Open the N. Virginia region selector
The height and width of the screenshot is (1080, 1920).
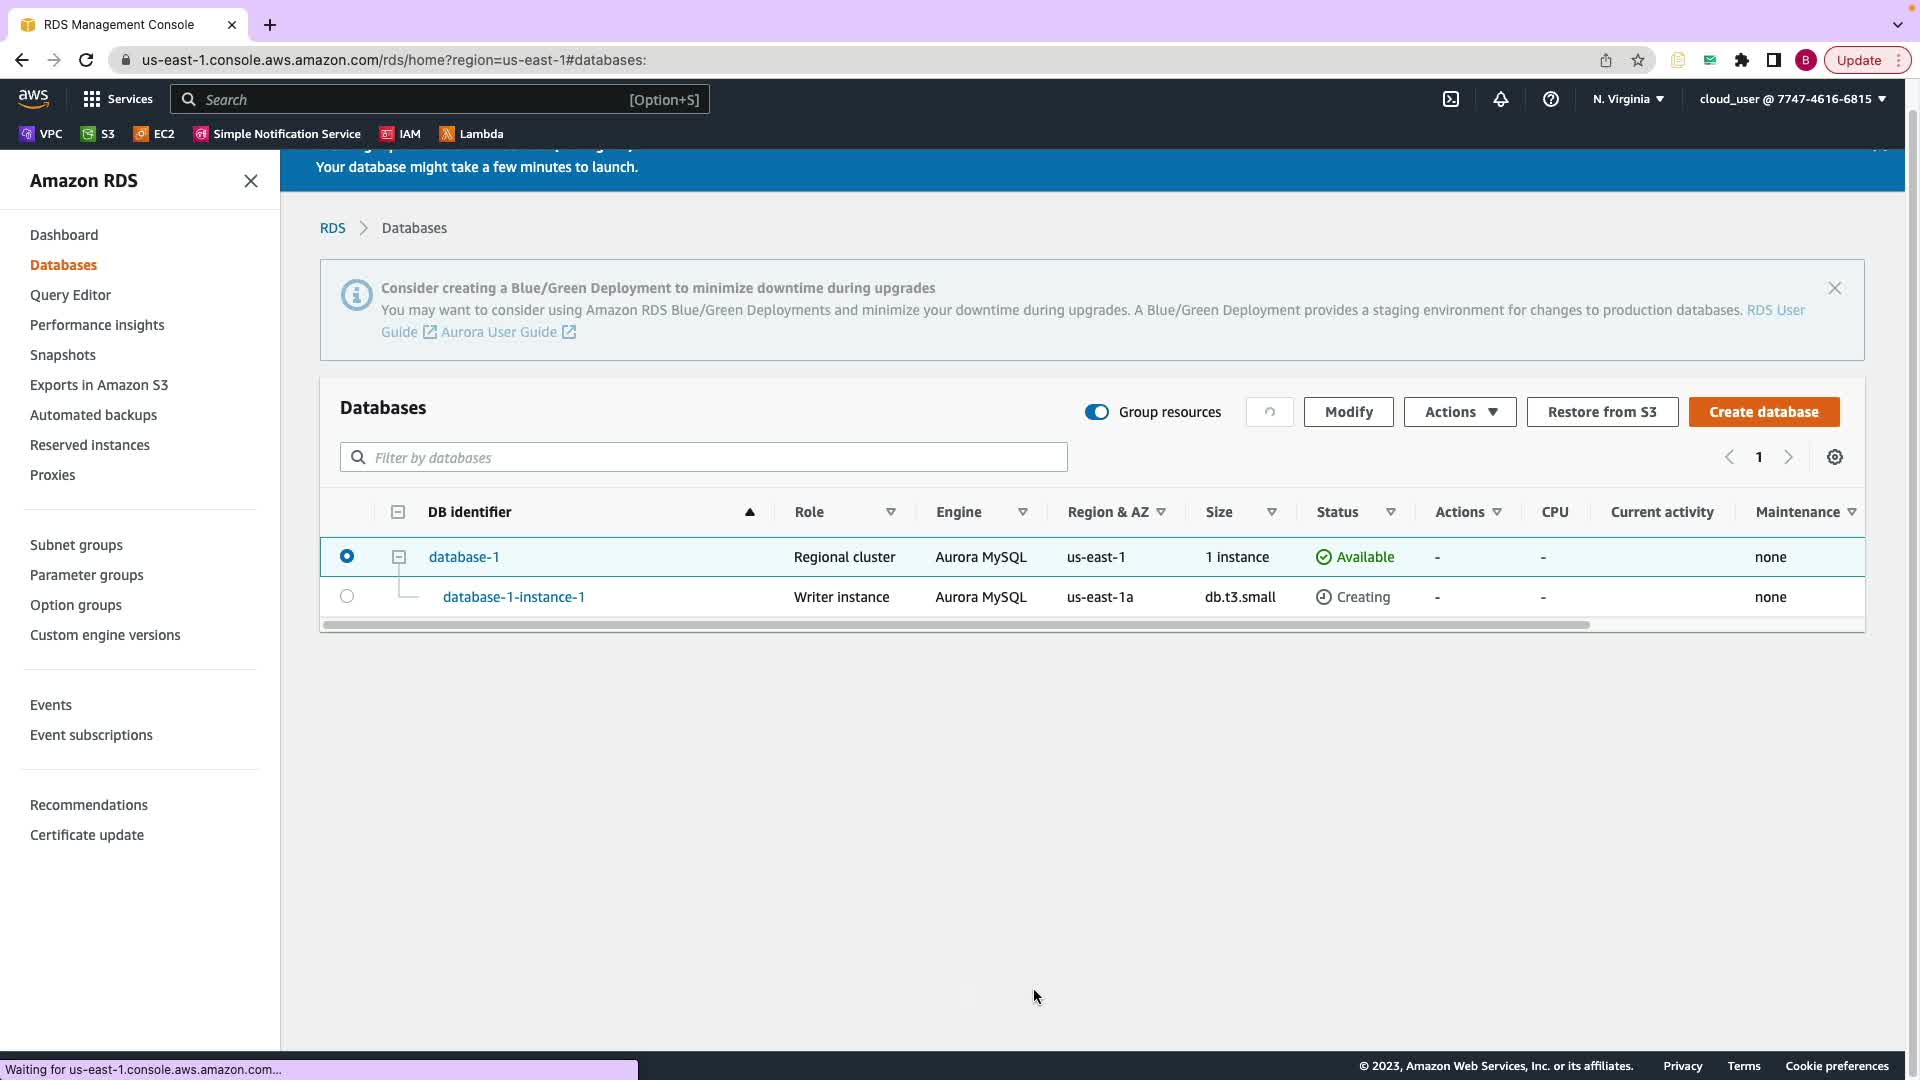(1628, 99)
